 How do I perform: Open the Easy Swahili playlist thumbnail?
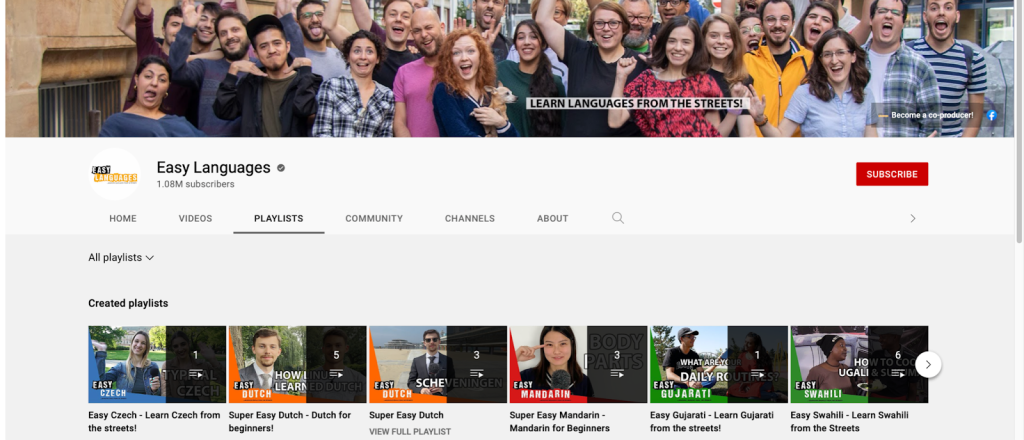858,364
